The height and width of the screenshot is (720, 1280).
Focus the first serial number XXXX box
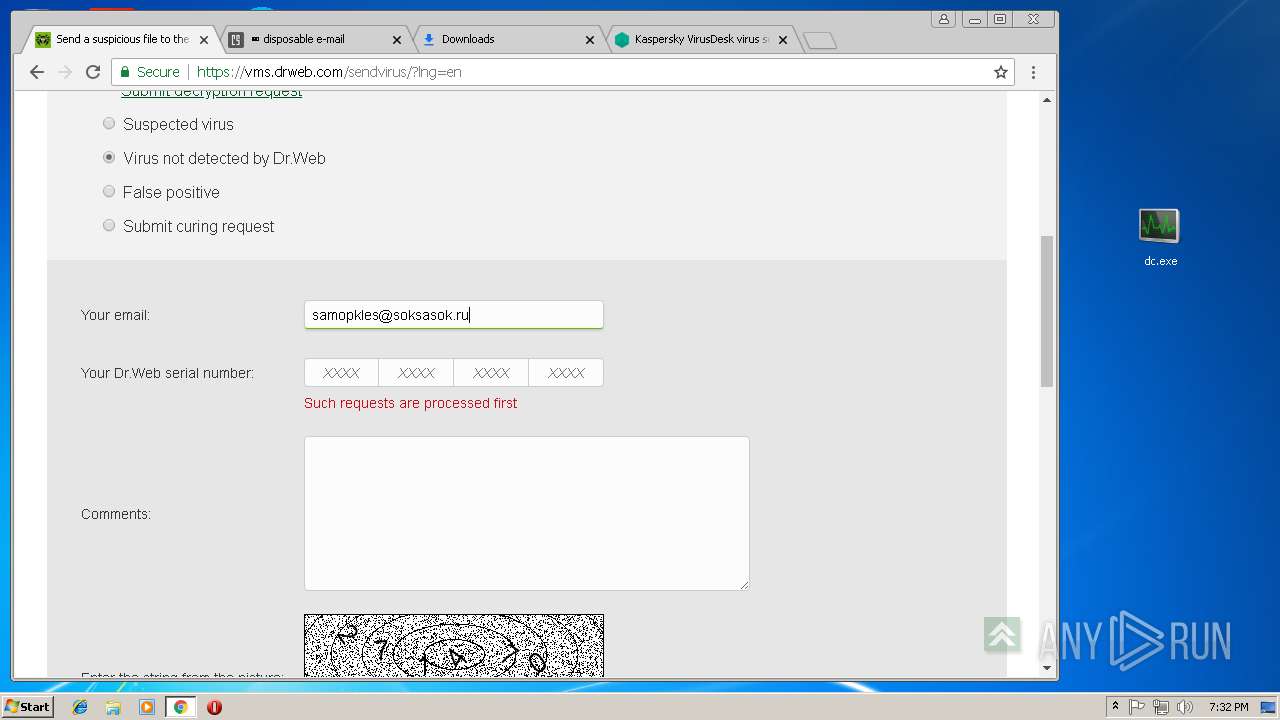pos(341,373)
